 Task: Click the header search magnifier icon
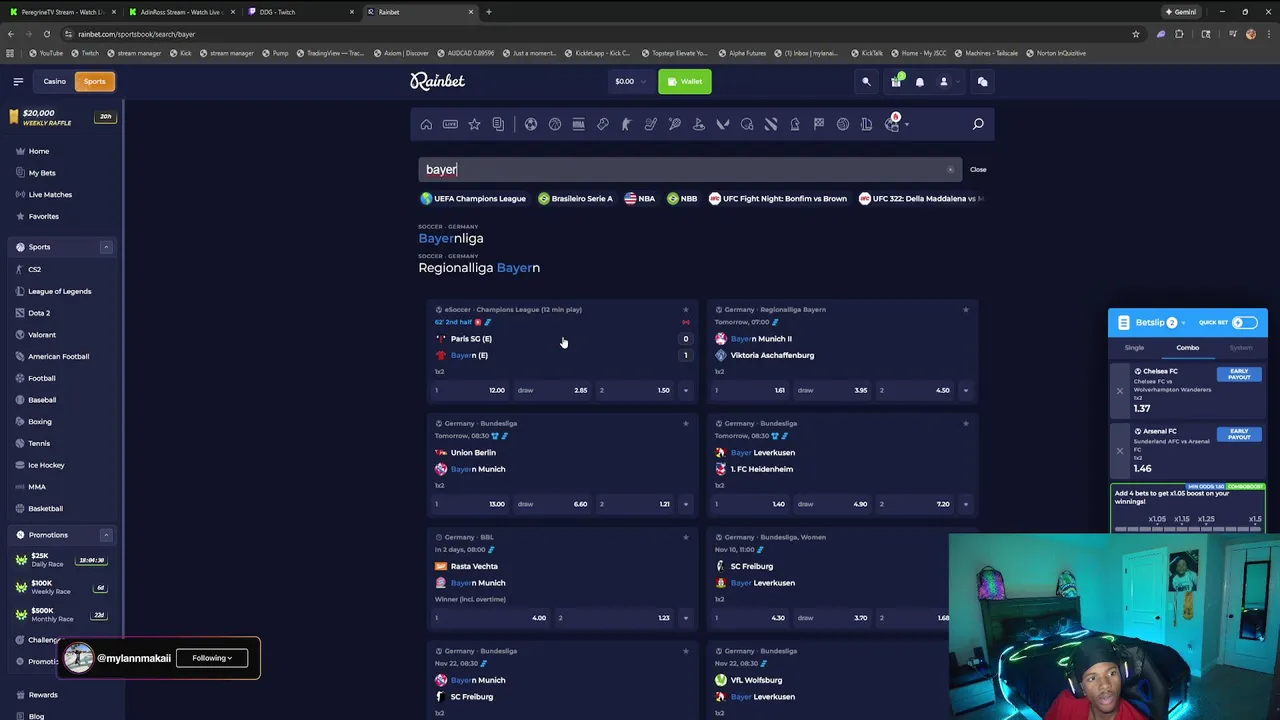867,82
